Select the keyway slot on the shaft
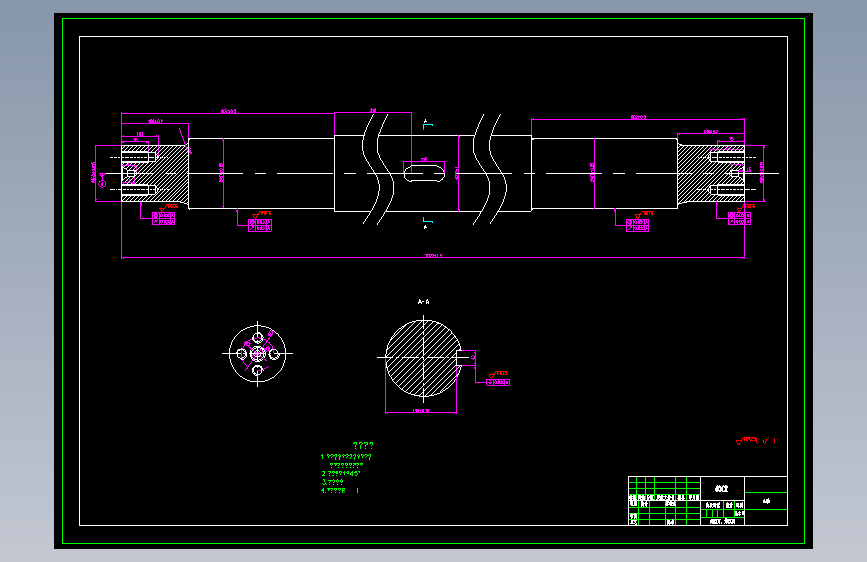This screenshot has height=562, width=867. (x=424, y=173)
